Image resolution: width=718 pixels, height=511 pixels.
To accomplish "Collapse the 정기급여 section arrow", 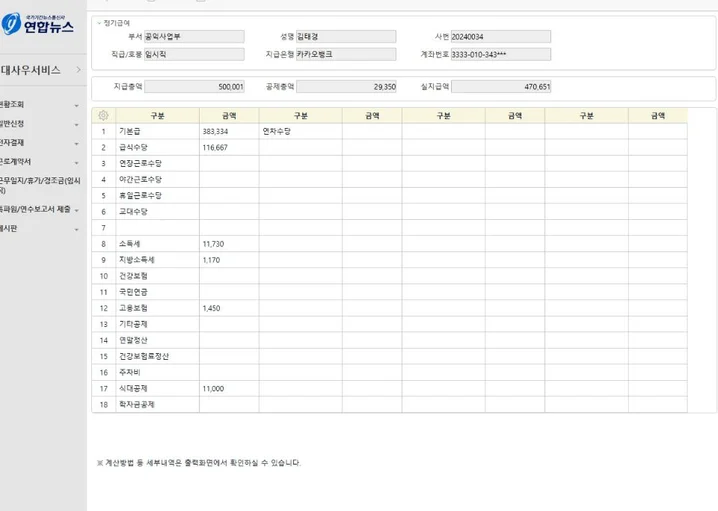I will (97, 21).
